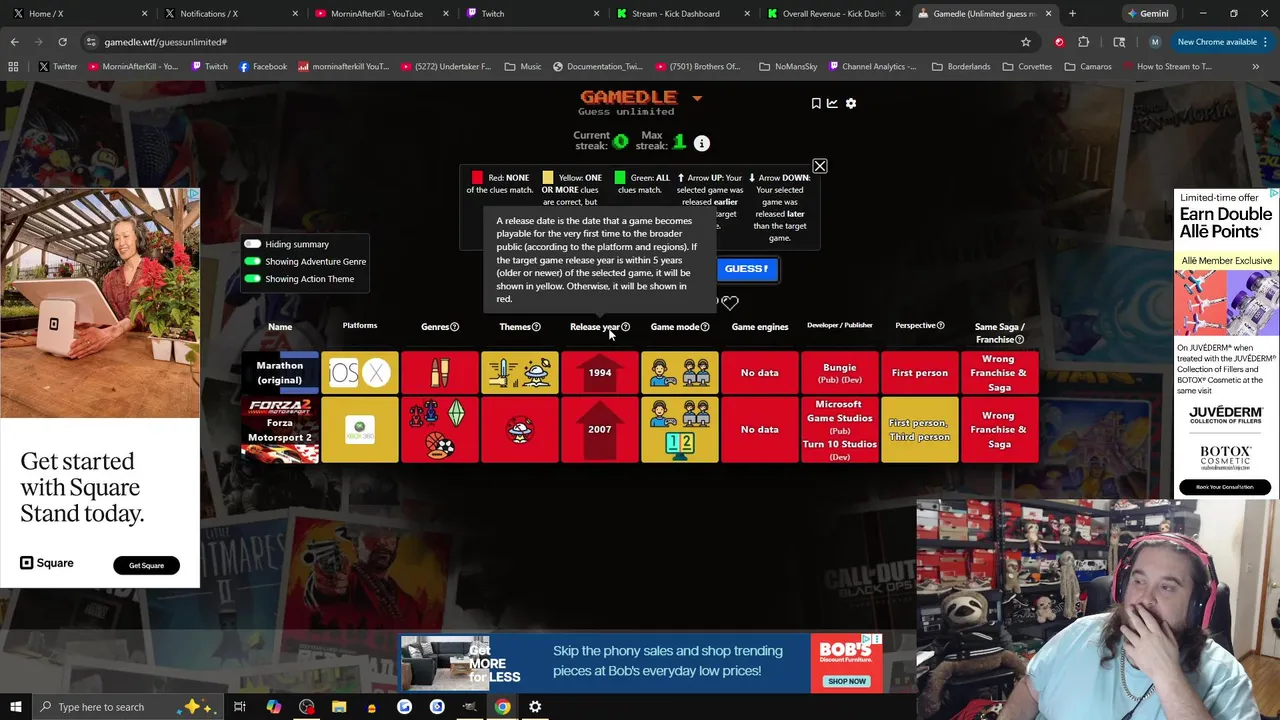Bookmark this page with star icon
The width and height of the screenshot is (1280, 720).
[1026, 42]
